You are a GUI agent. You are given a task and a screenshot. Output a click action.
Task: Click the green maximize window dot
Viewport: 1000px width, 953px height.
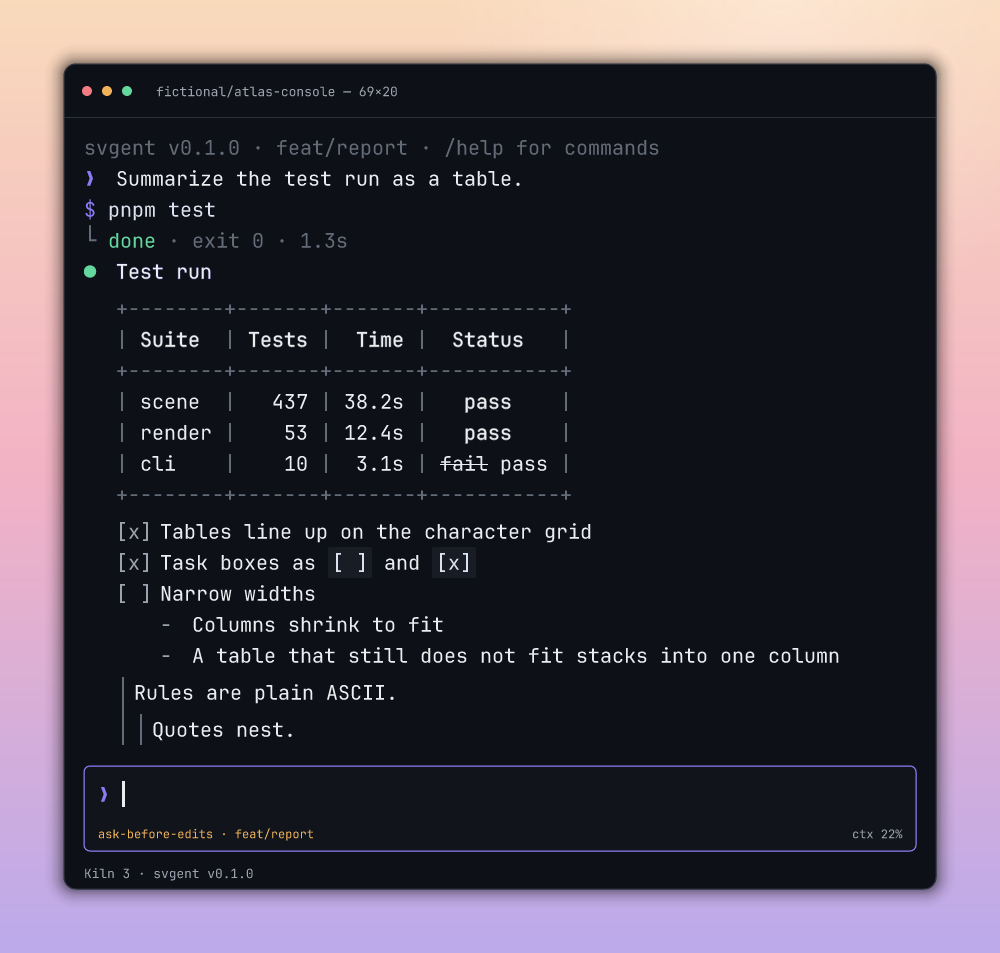point(127,91)
